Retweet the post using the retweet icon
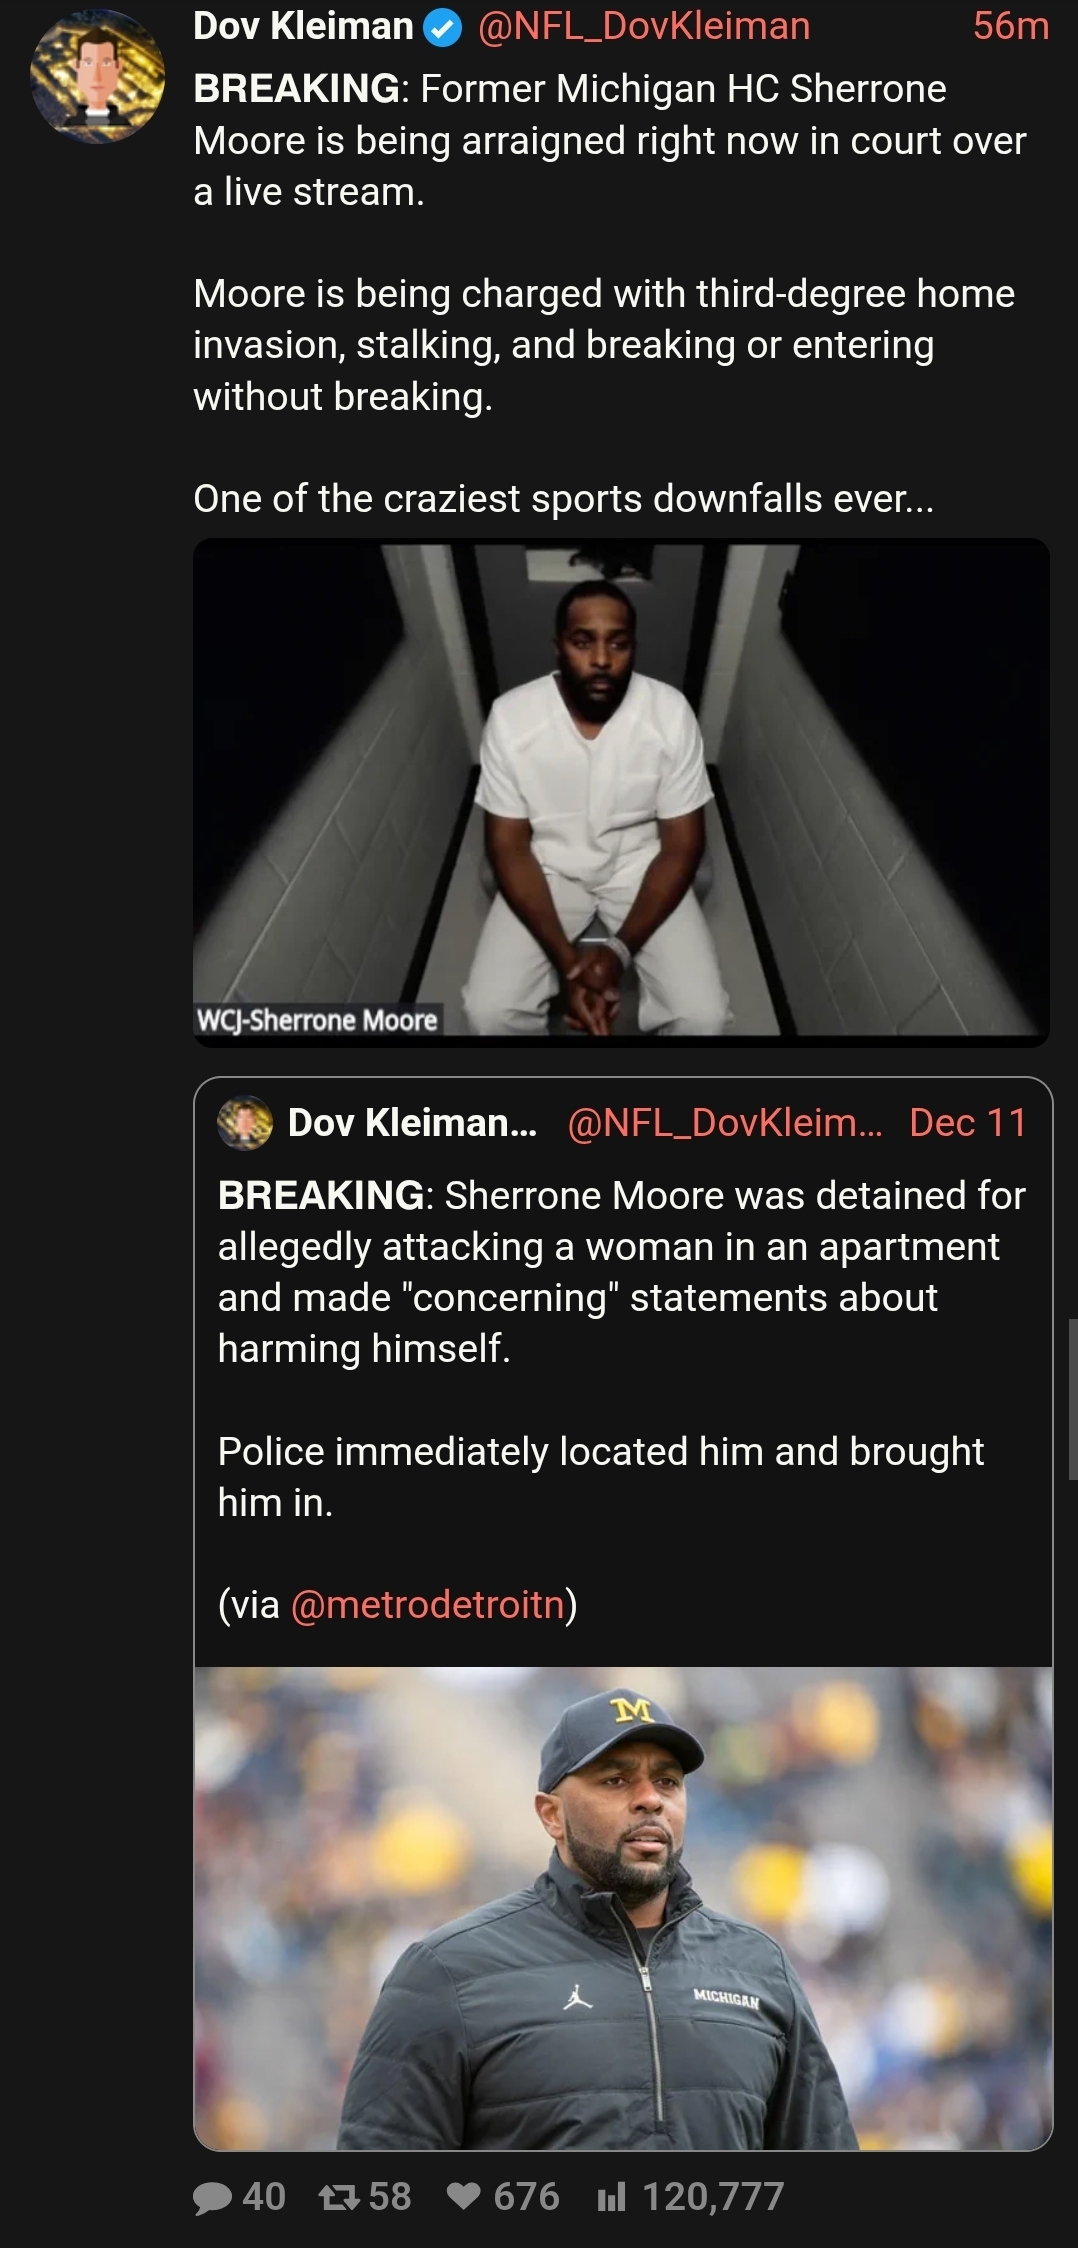The image size is (1078, 2248). pyautogui.click(x=339, y=2198)
